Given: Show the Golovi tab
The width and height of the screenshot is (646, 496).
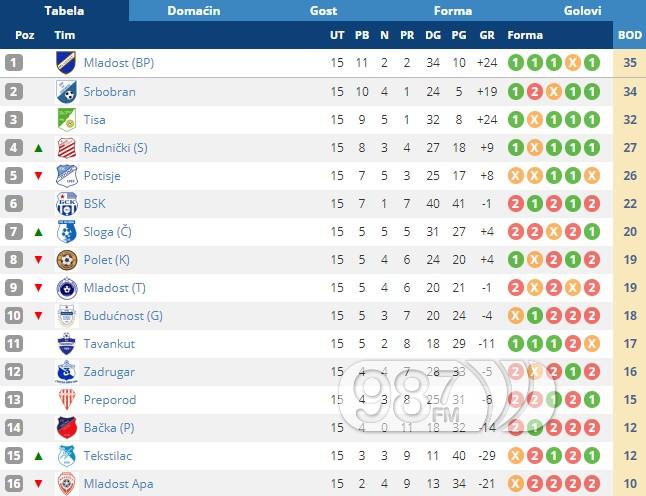Looking at the screenshot, I should pyautogui.click(x=582, y=11).
